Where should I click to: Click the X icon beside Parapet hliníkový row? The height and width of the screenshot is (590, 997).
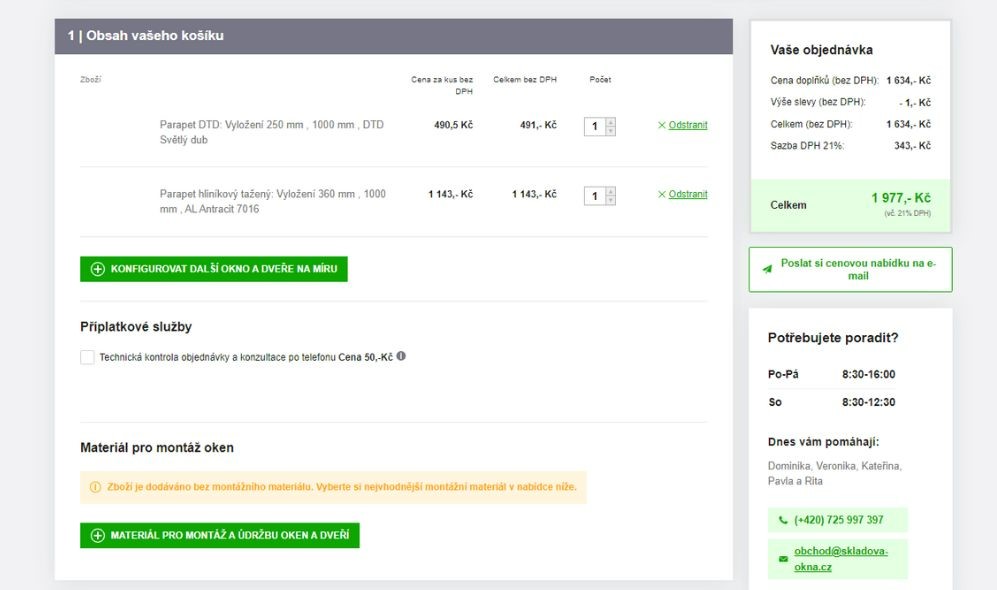tap(661, 194)
